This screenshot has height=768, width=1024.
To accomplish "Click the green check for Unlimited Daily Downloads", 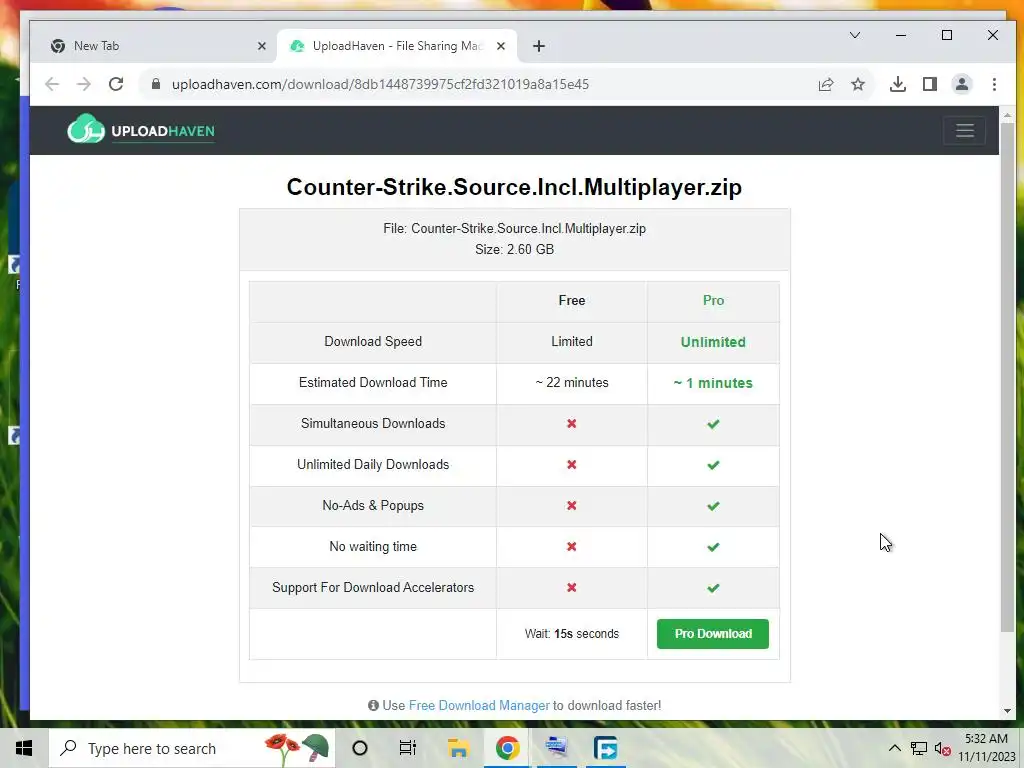I will click(713, 465).
